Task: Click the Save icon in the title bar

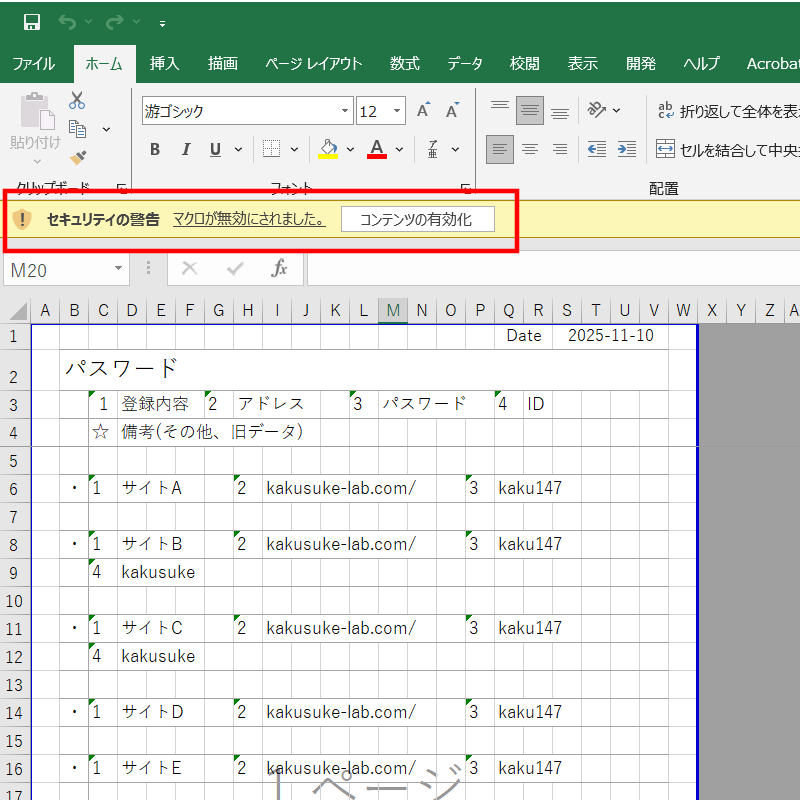Action: (32, 22)
